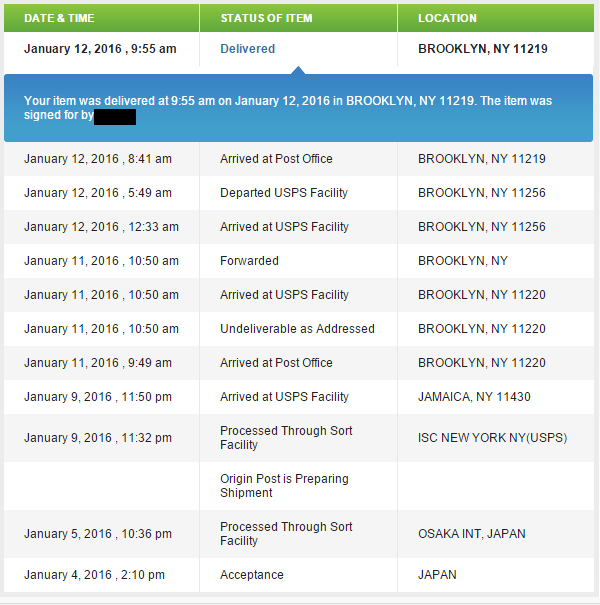This screenshot has width=600, height=605.
Task: Click the Location column header
Action: coord(447,18)
